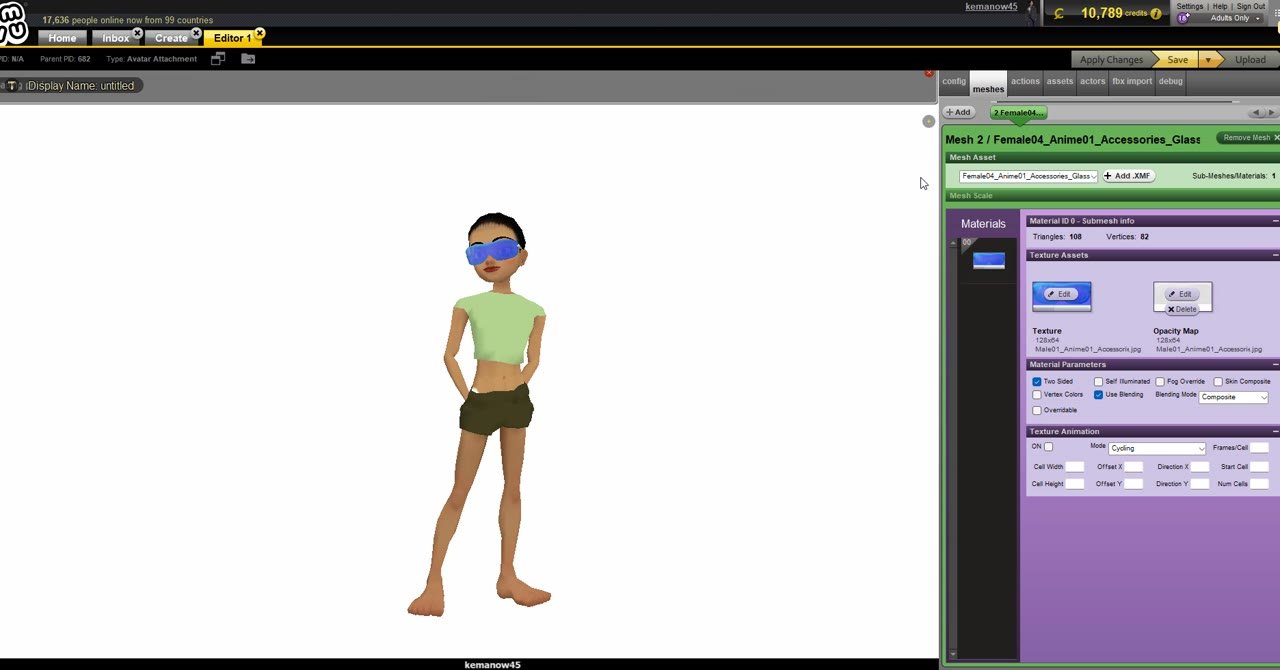Viewport: 1280px width, 670px height.
Task: Enable the Overridable checkbox
Action: pos(1037,411)
